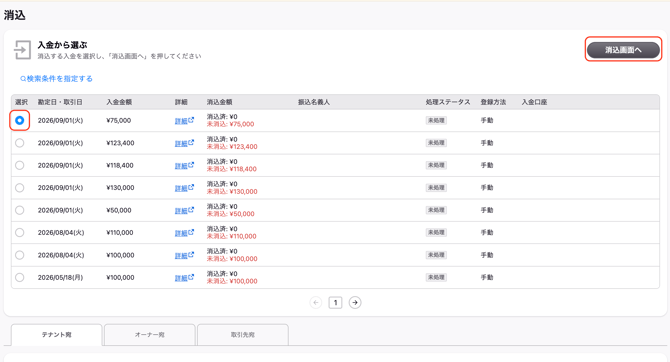The width and height of the screenshot is (670, 362).
Task: Open the 検索条件を指定する search link
Action: [56, 79]
